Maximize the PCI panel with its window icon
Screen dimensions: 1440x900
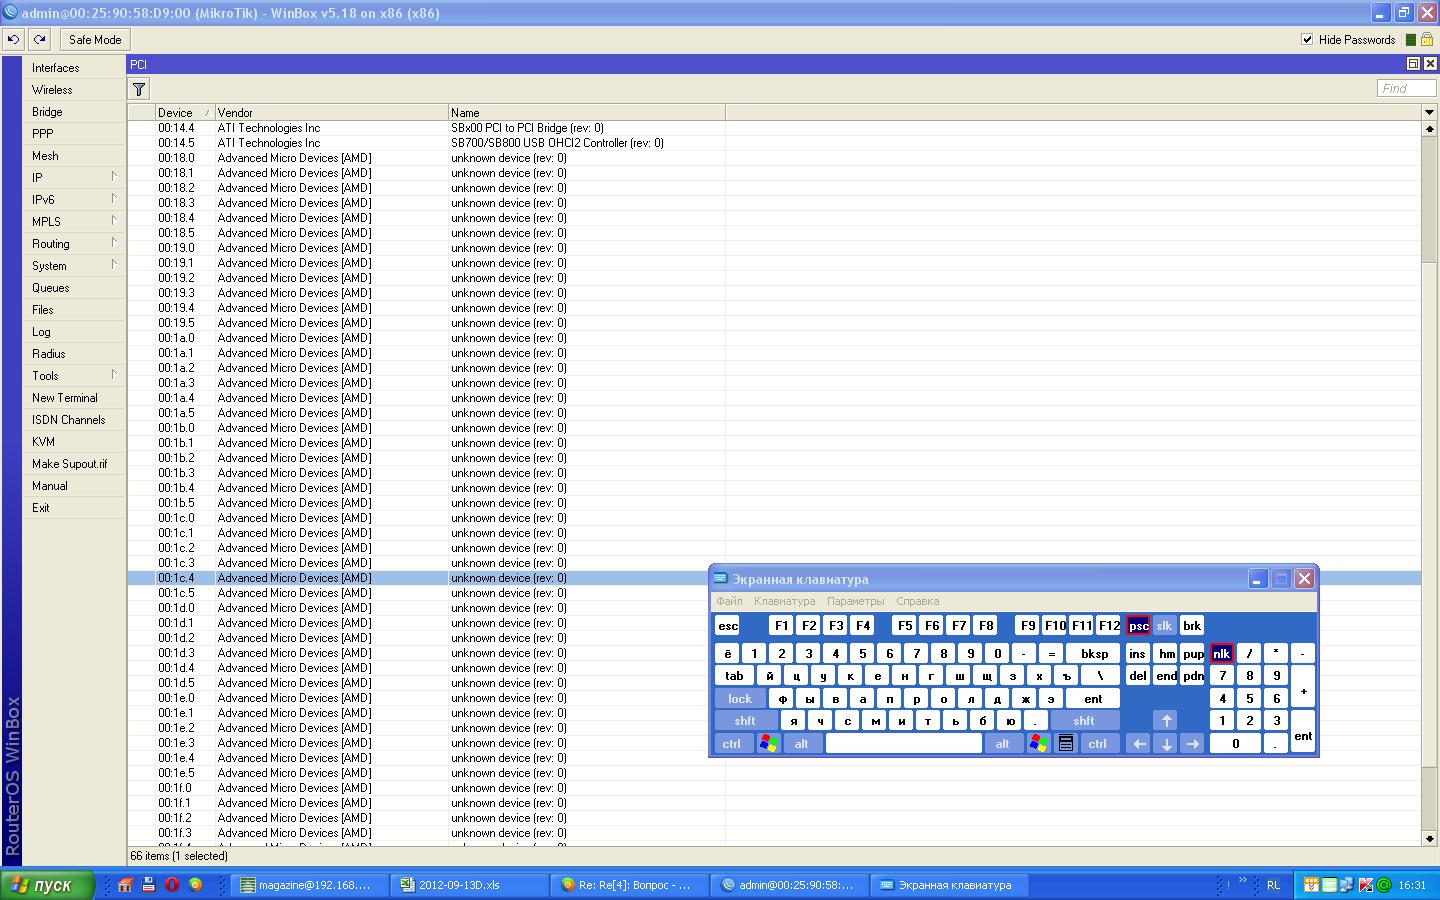[x=1413, y=64]
